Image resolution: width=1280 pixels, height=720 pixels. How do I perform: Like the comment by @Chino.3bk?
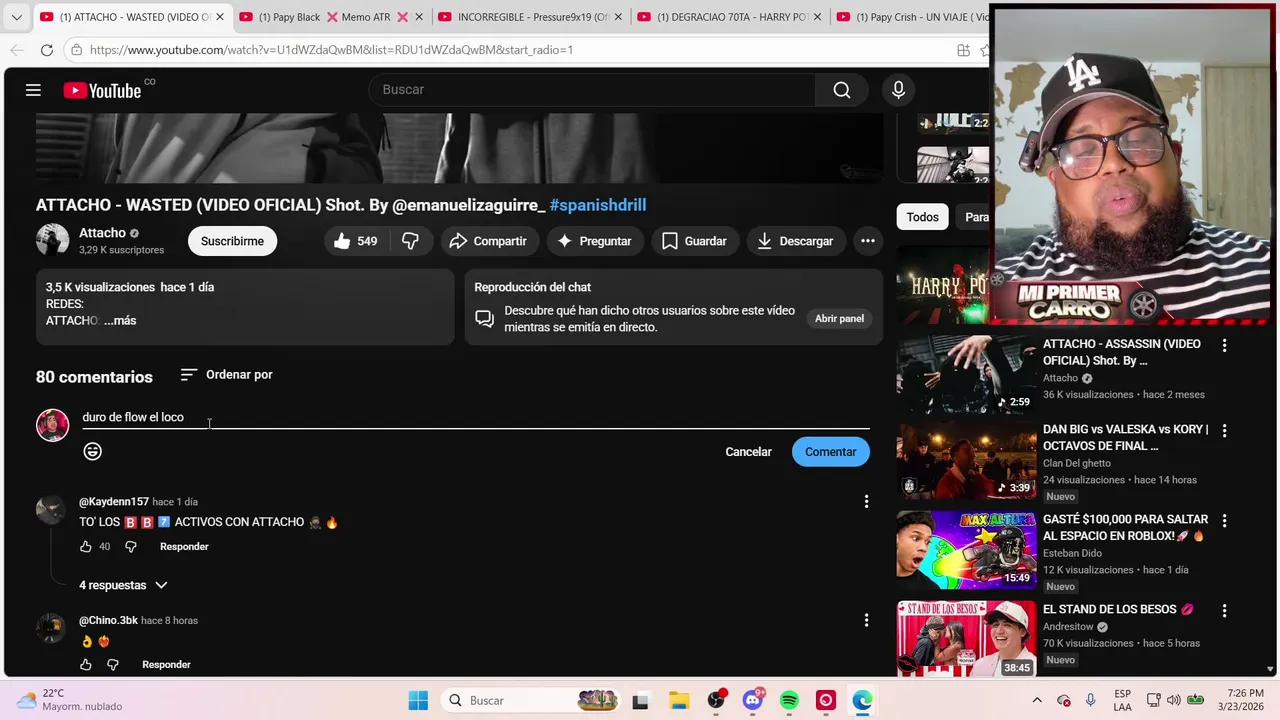click(x=86, y=665)
